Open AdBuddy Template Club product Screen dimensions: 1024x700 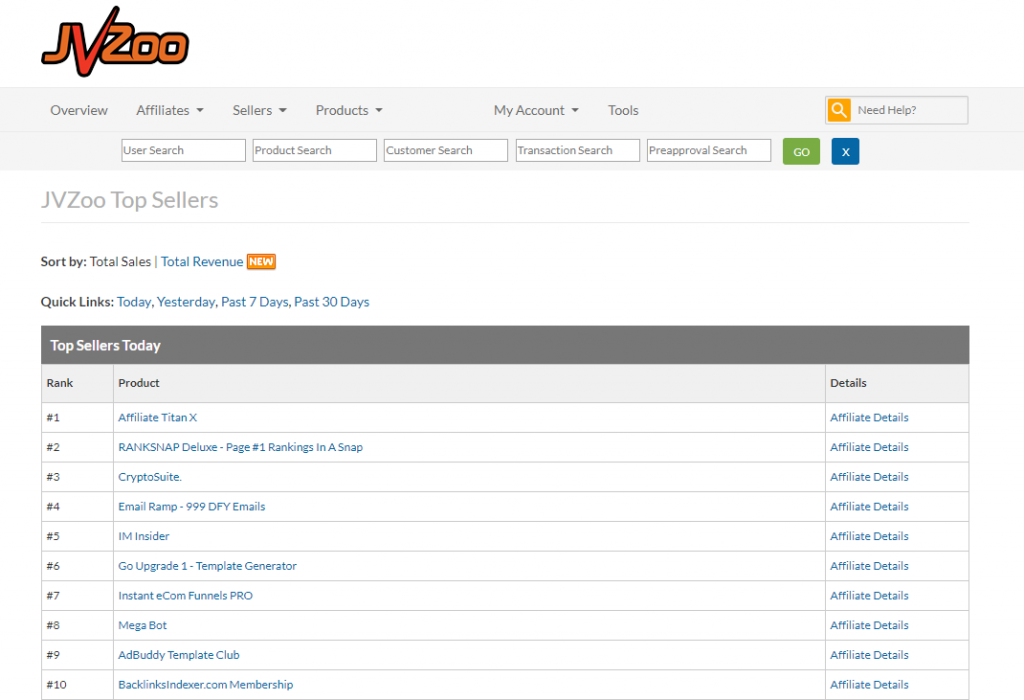(x=179, y=655)
